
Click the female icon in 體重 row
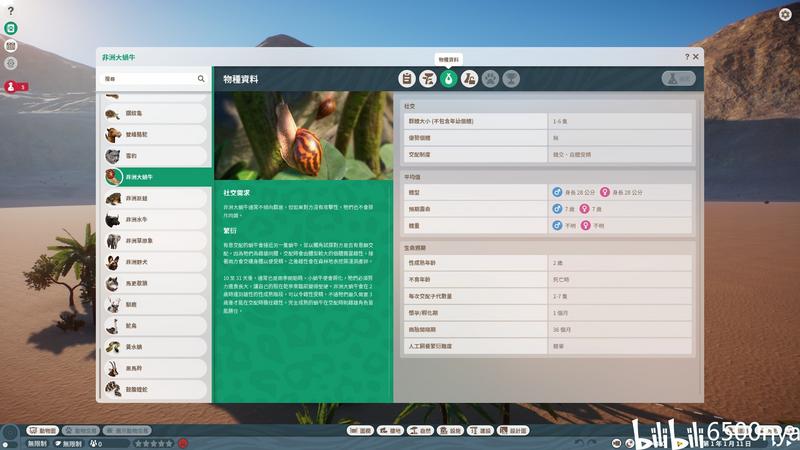point(586,225)
